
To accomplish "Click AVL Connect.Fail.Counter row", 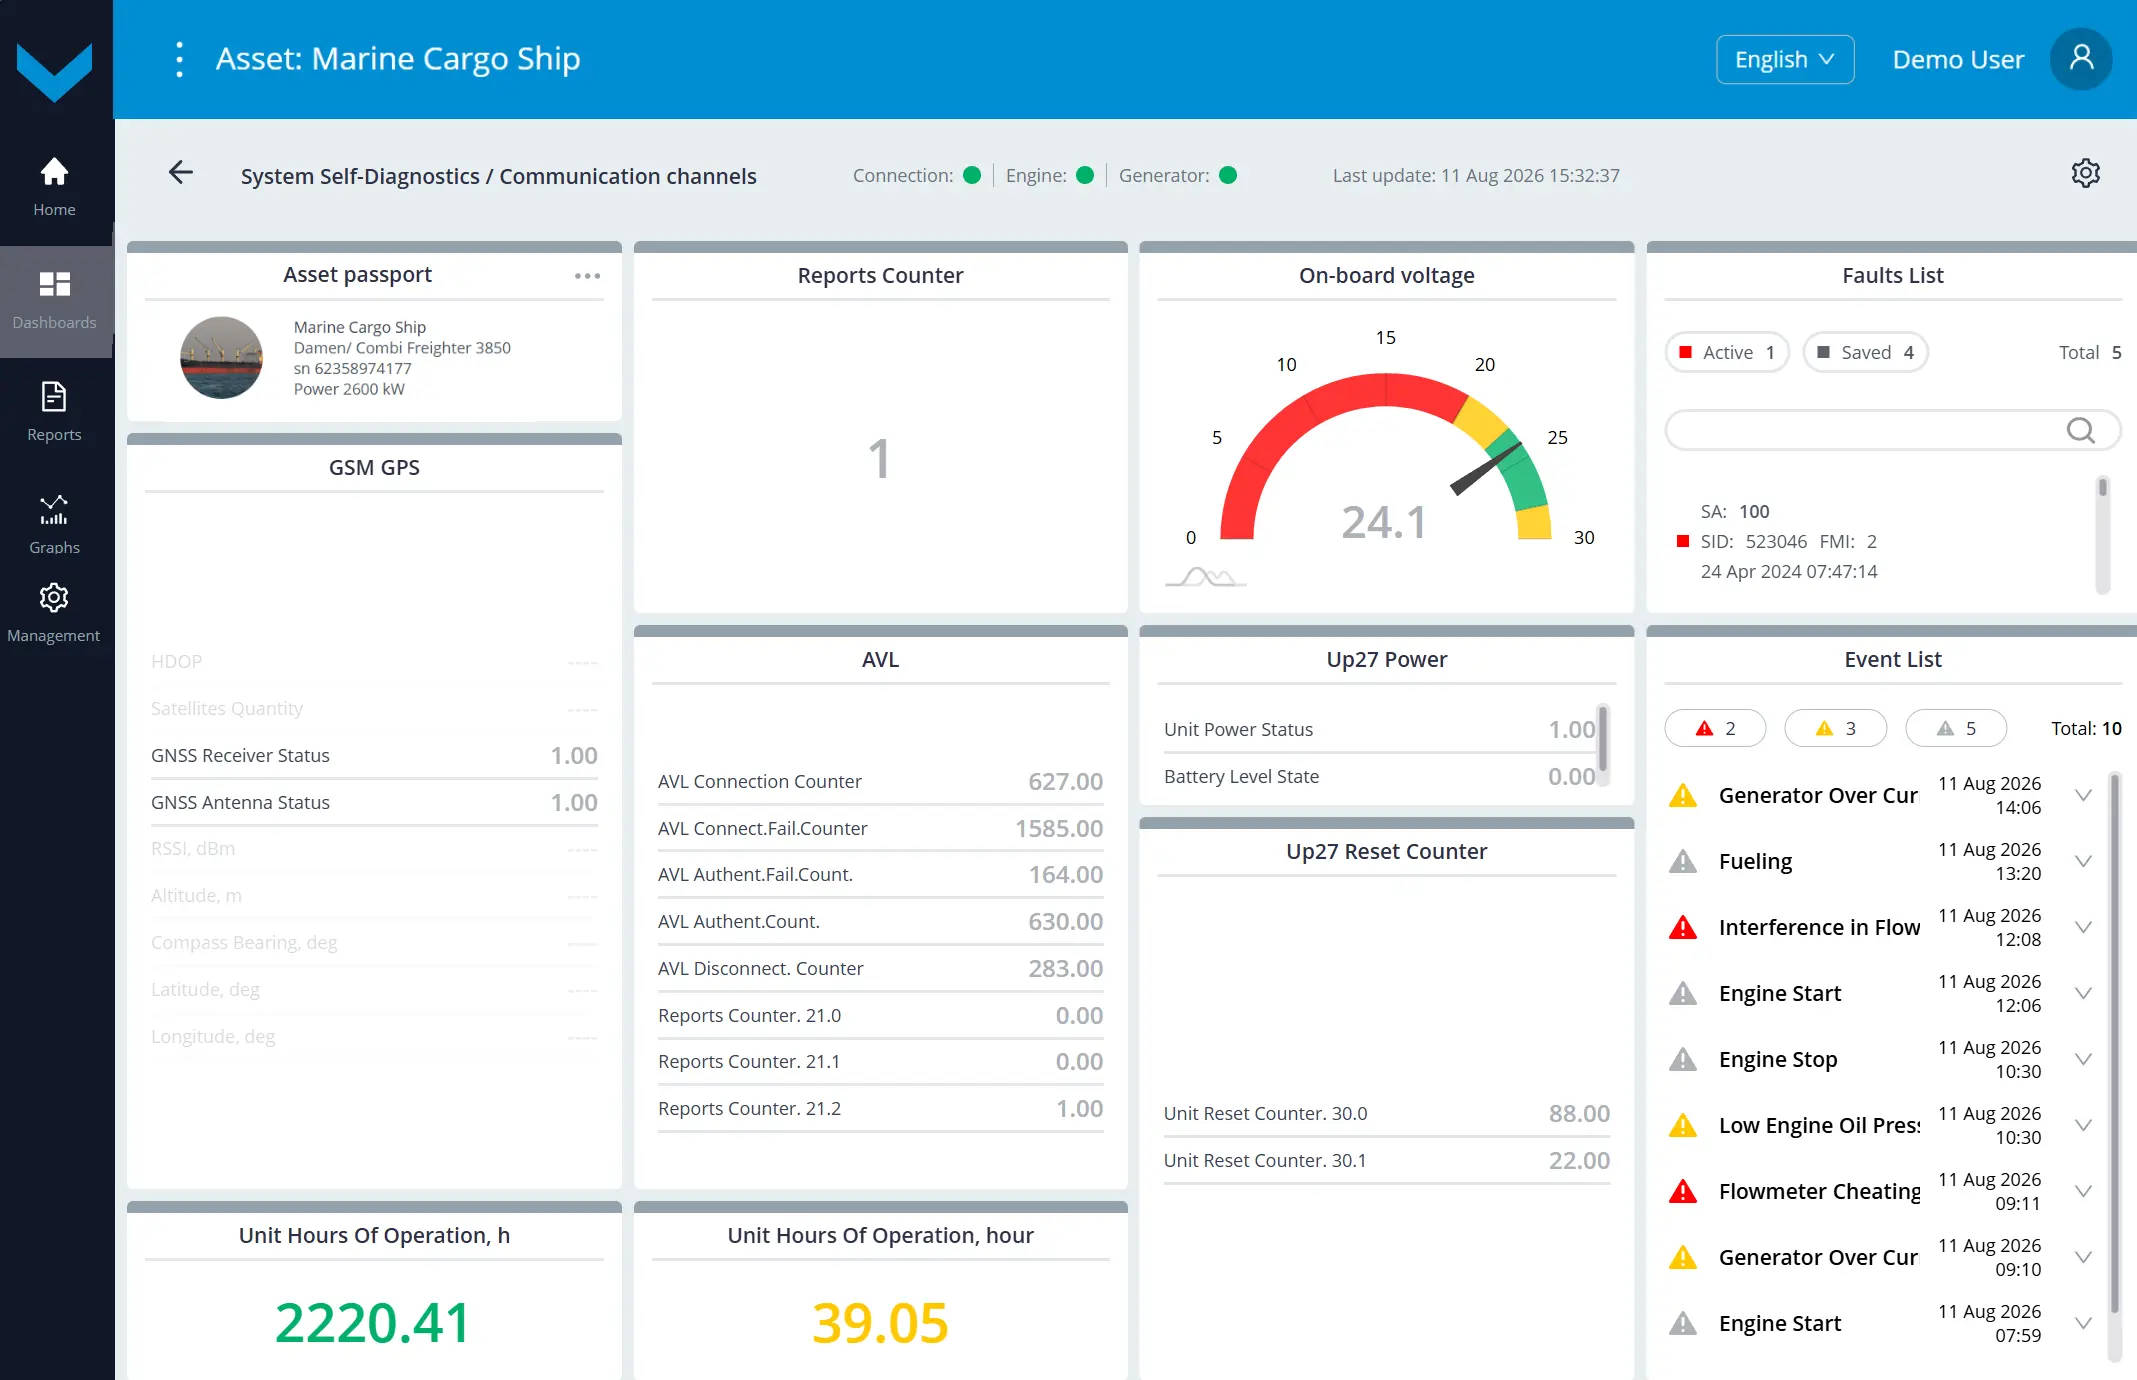I will [880, 829].
